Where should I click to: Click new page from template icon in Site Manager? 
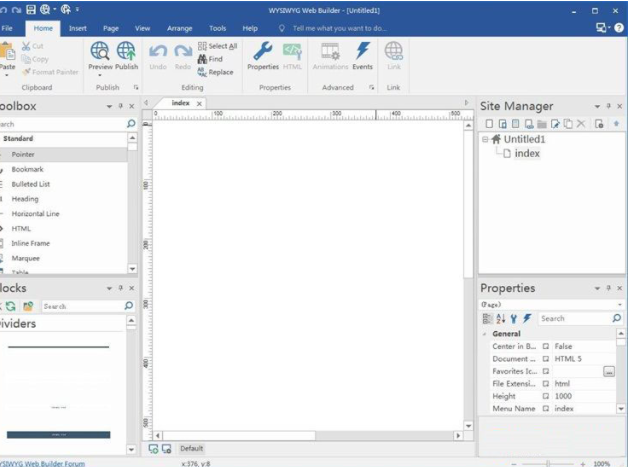point(502,124)
